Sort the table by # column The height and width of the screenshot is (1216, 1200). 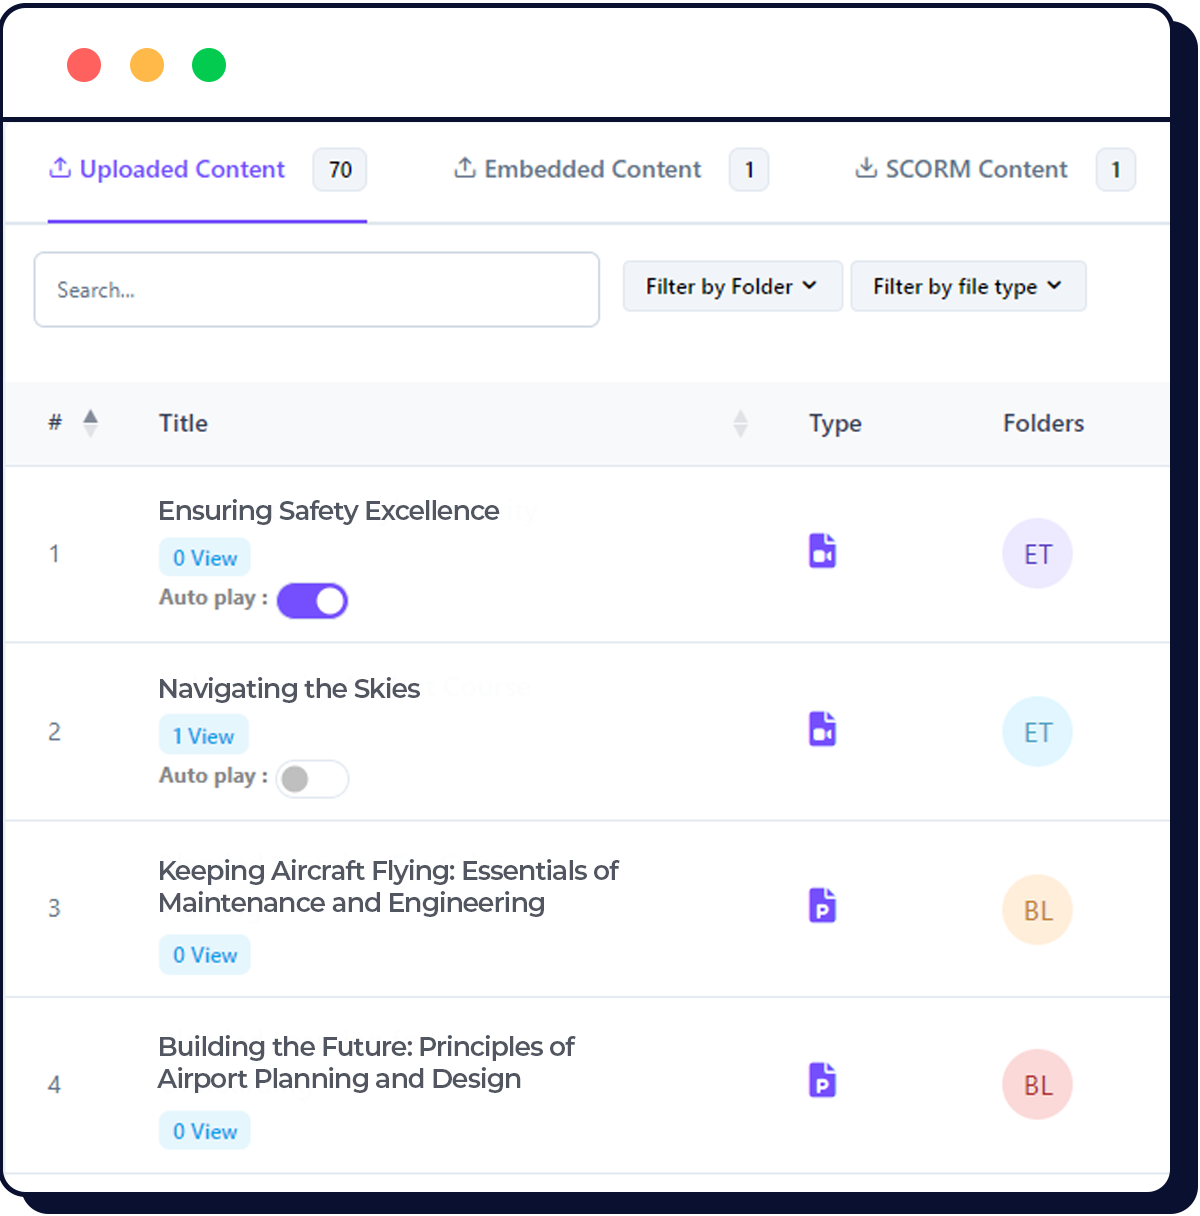(x=90, y=424)
